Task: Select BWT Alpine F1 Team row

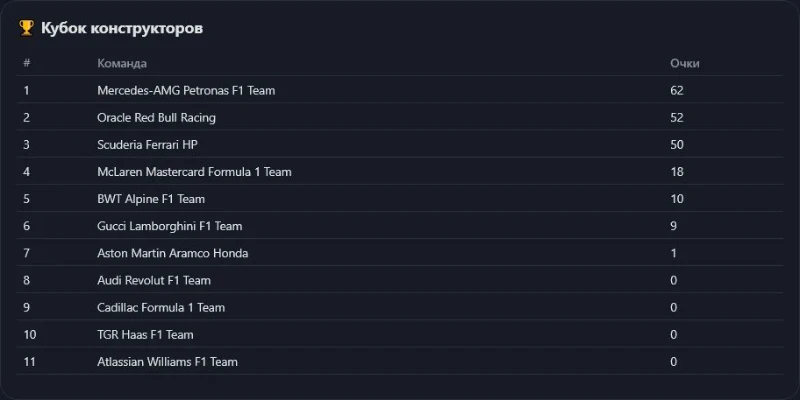Action: (399, 199)
